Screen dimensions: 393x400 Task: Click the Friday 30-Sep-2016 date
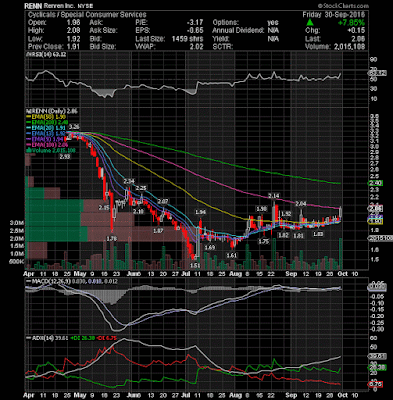(333, 15)
